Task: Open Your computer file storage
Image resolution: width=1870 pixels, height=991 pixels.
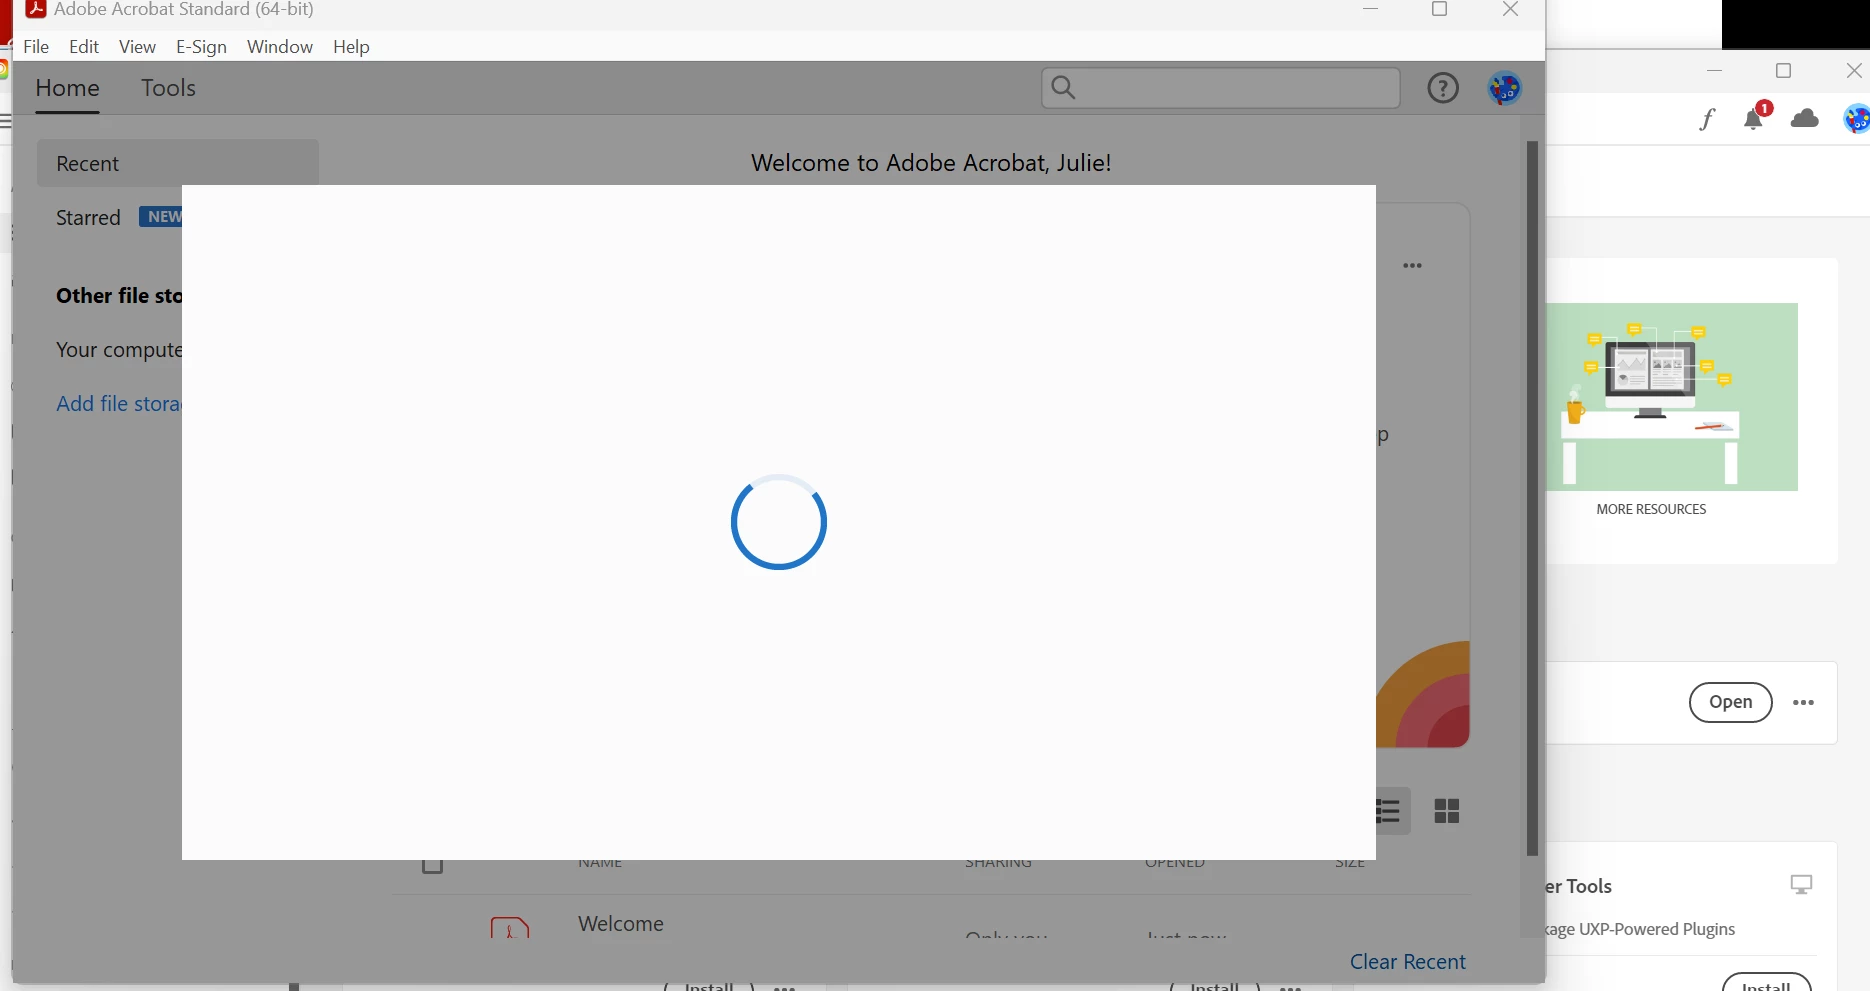Action: coord(119,350)
